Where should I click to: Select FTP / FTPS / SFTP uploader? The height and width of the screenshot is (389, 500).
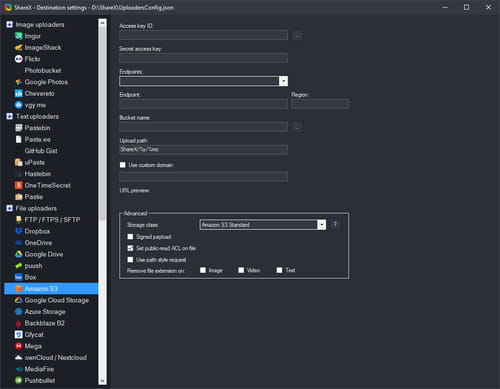coord(52,220)
